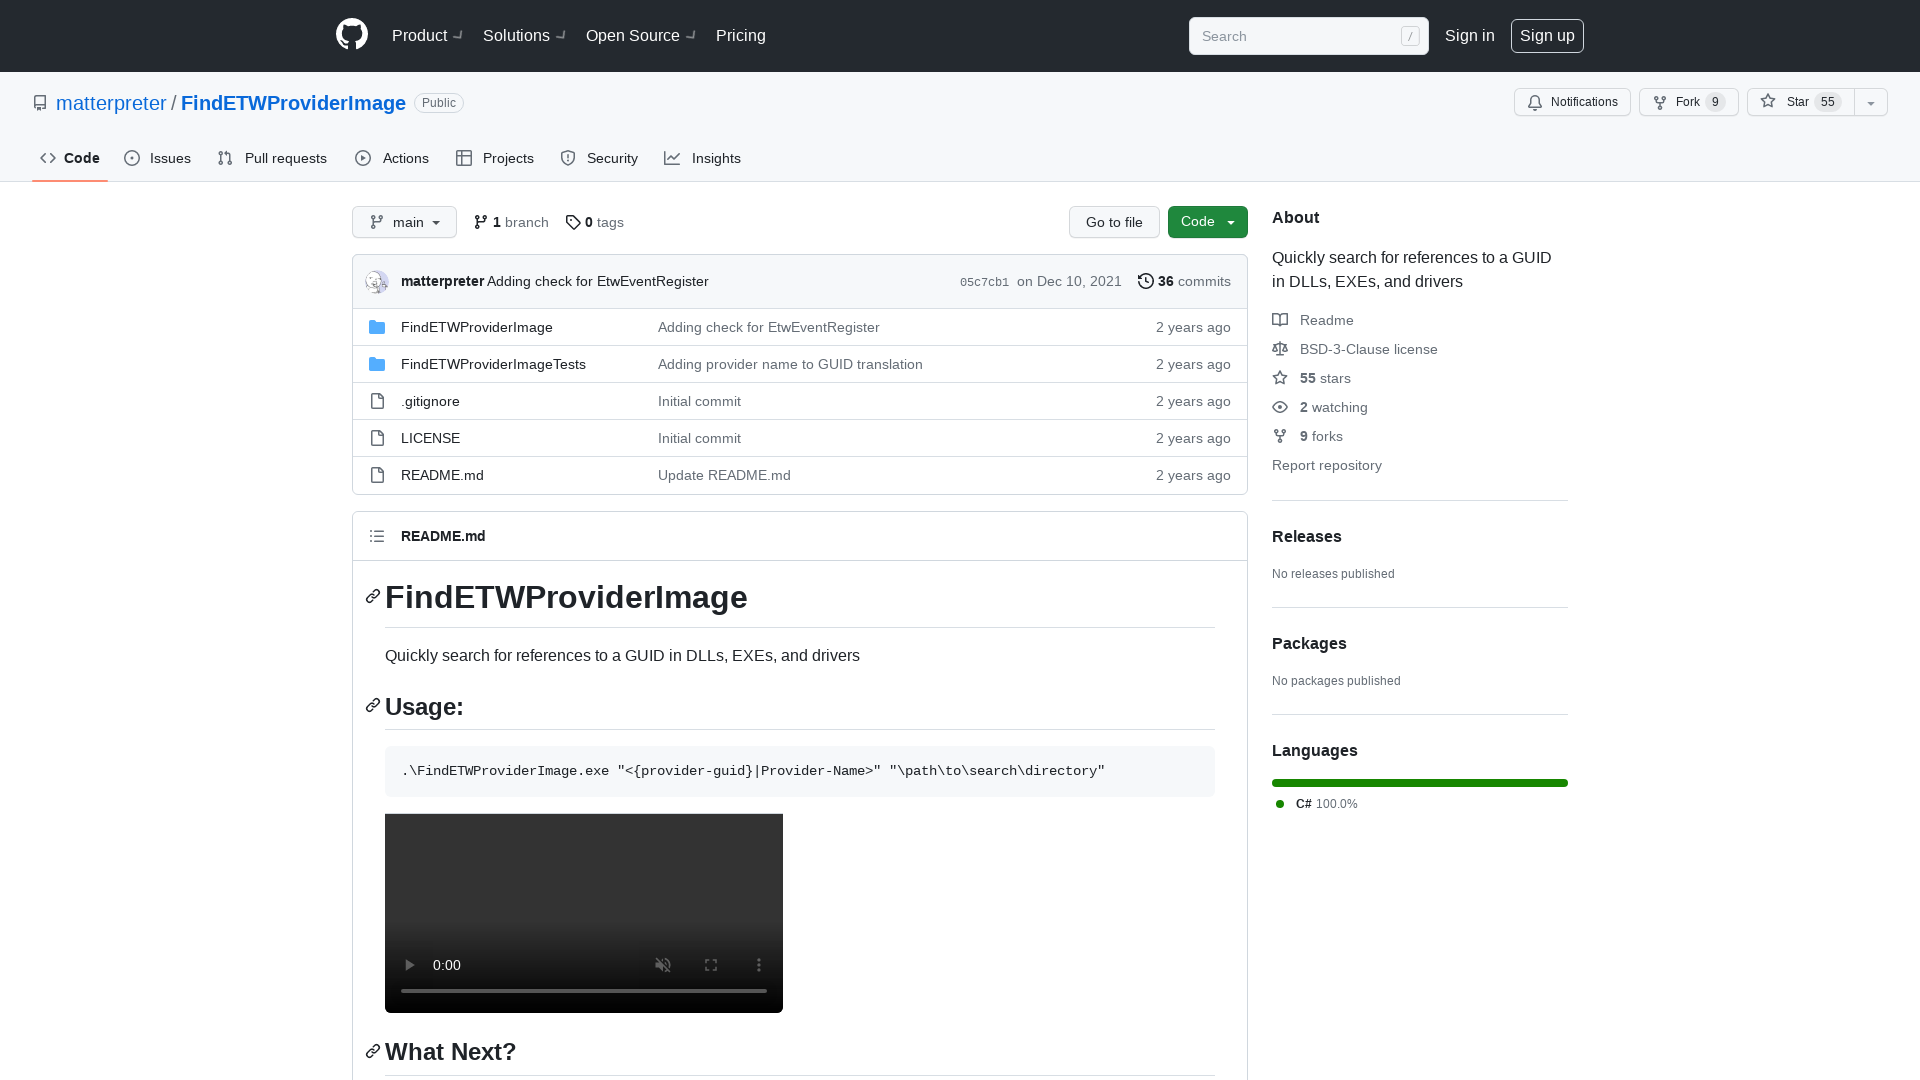Go to the Pricing page

[x=741, y=35]
